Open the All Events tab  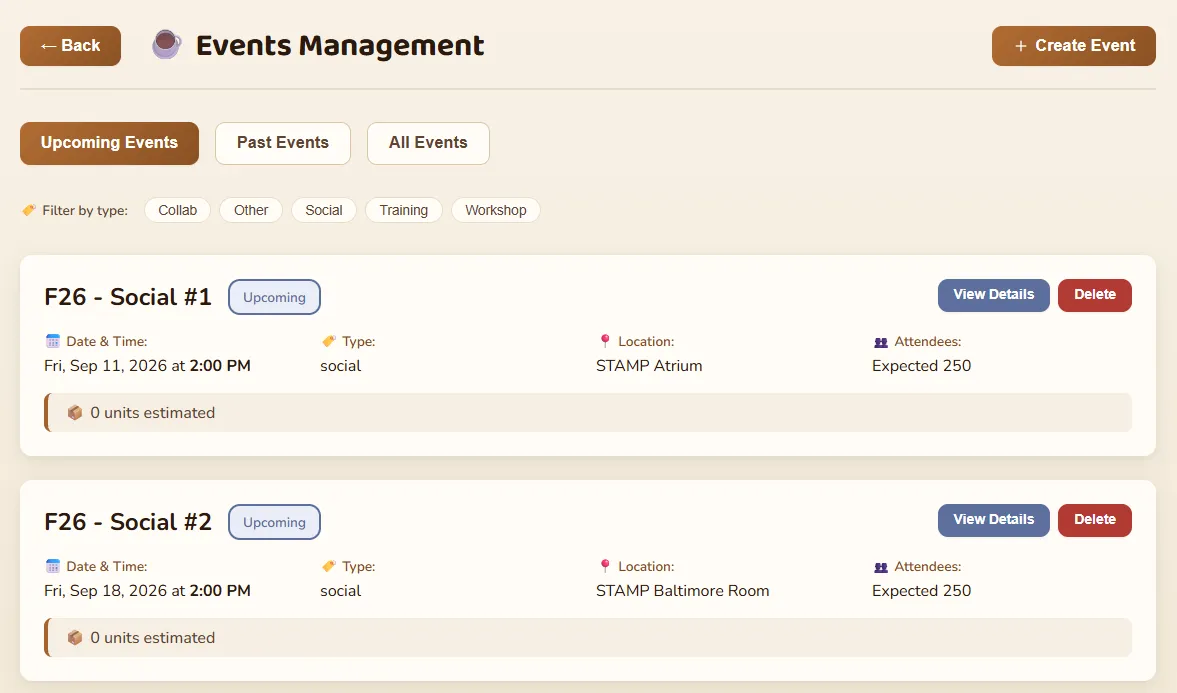tap(428, 143)
